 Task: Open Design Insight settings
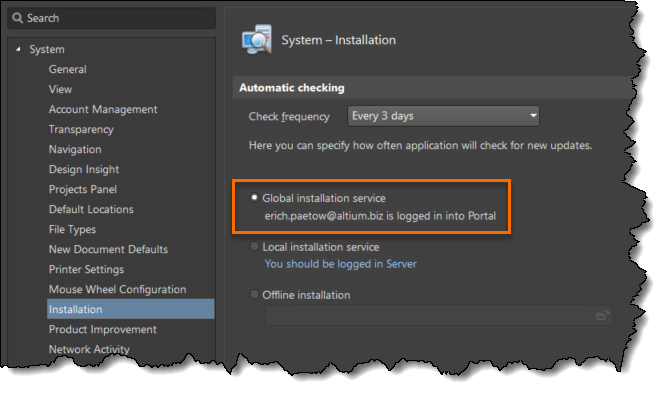click(84, 169)
